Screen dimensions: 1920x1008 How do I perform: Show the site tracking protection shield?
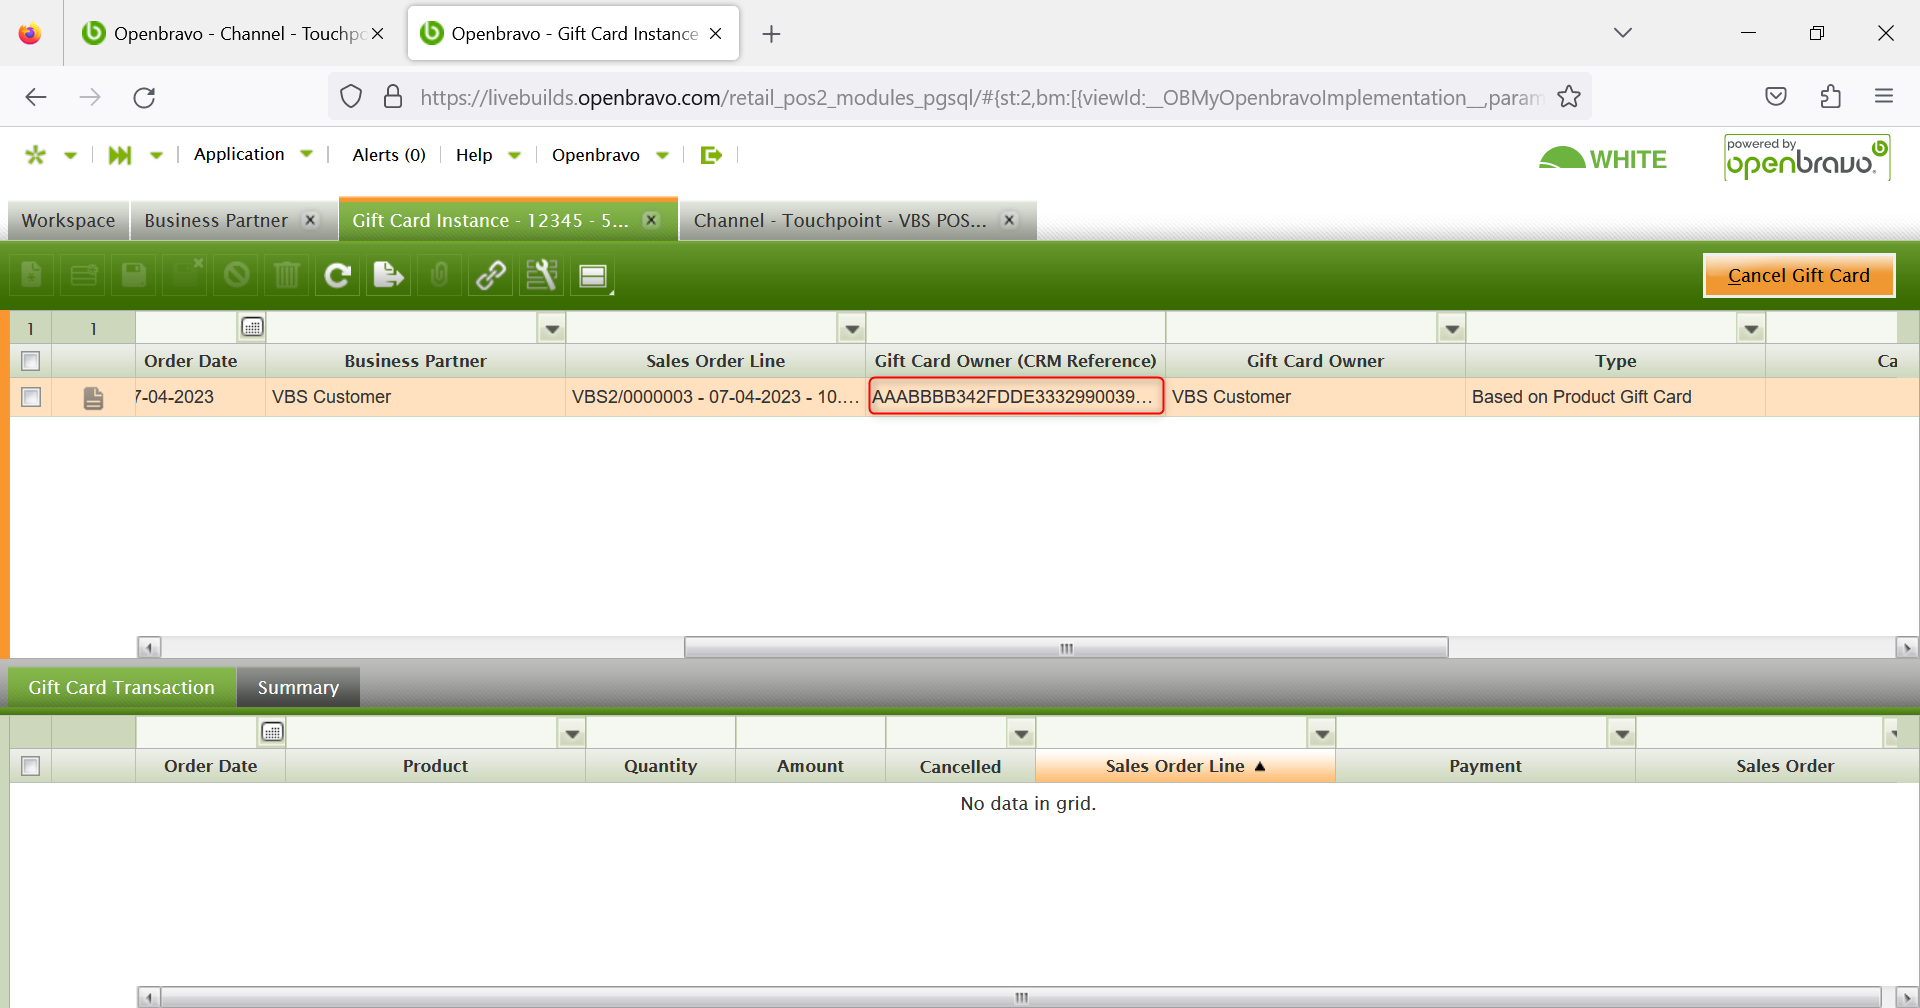pos(351,97)
